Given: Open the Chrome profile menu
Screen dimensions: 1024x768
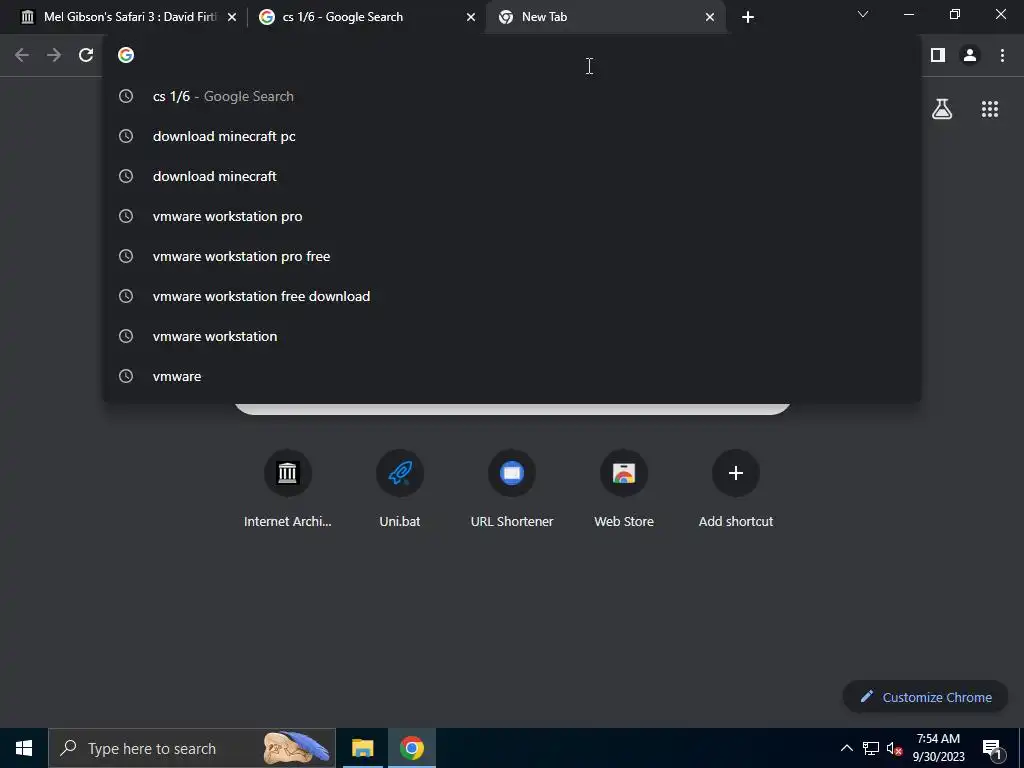Looking at the screenshot, I should coord(970,56).
